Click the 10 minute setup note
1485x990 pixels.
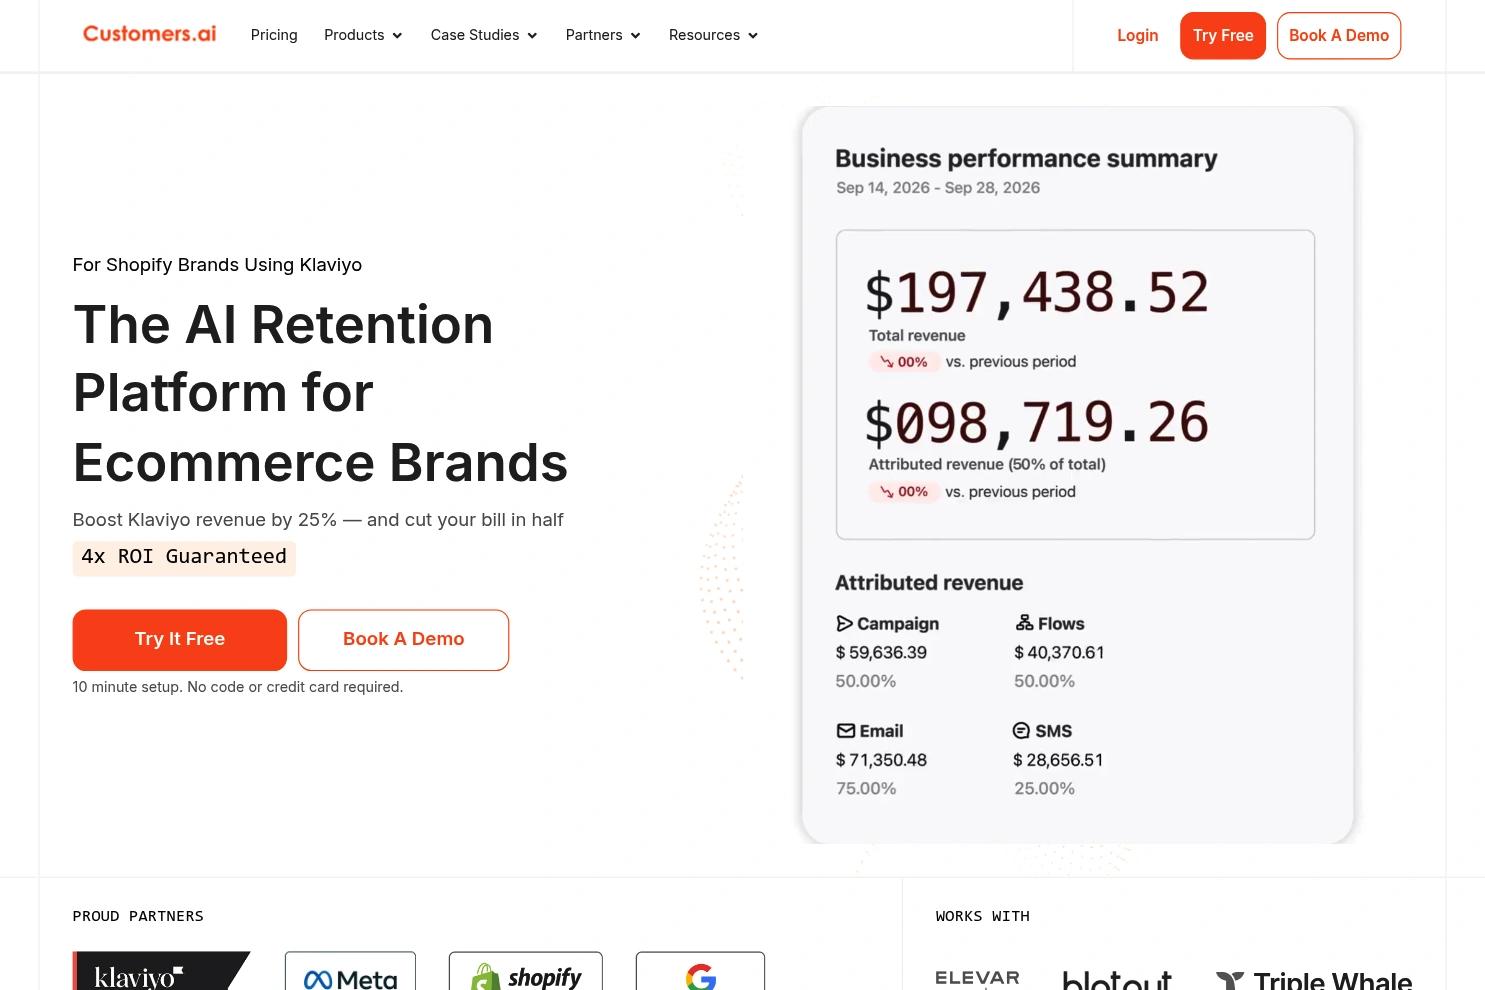(238, 687)
